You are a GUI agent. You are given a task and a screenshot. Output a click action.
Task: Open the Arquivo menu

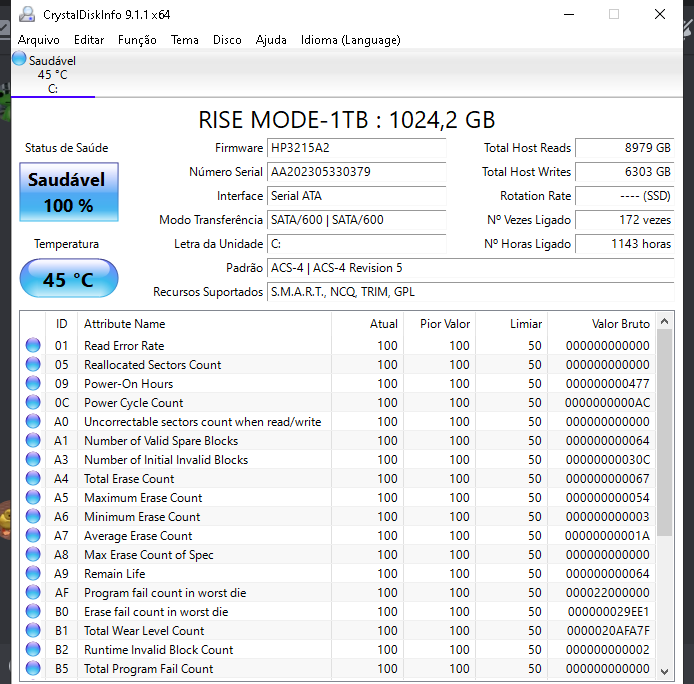point(39,40)
